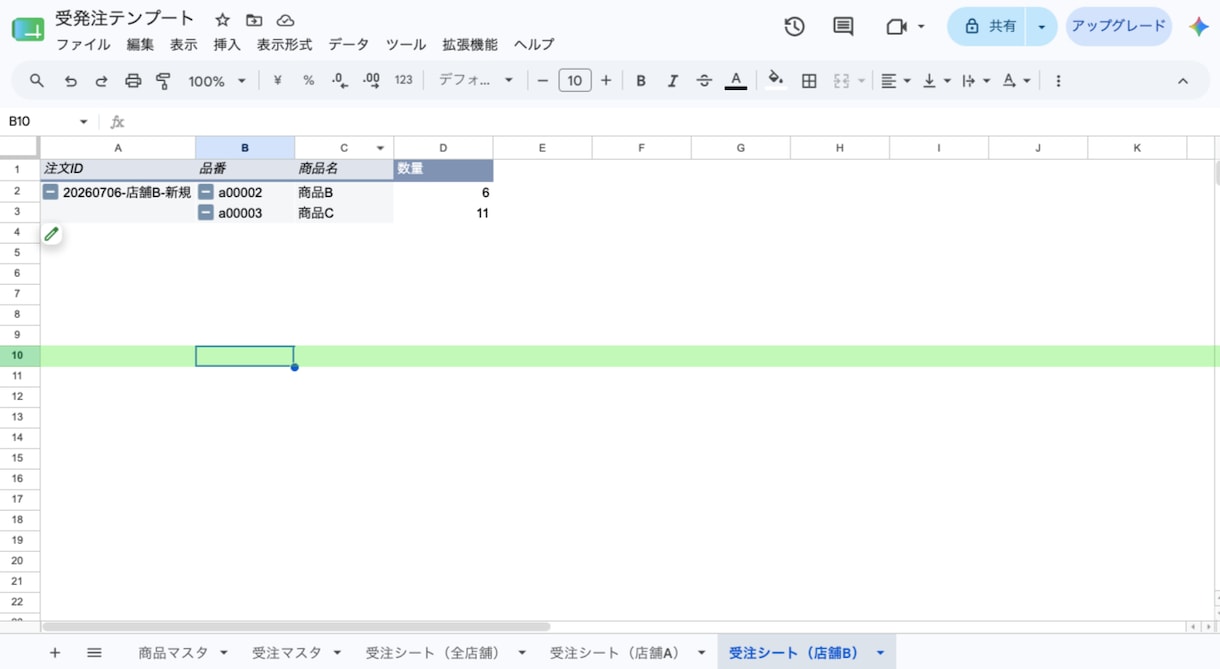Open text rotation dropdown
Image resolution: width=1220 pixels, height=669 pixels.
click(1016, 81)
